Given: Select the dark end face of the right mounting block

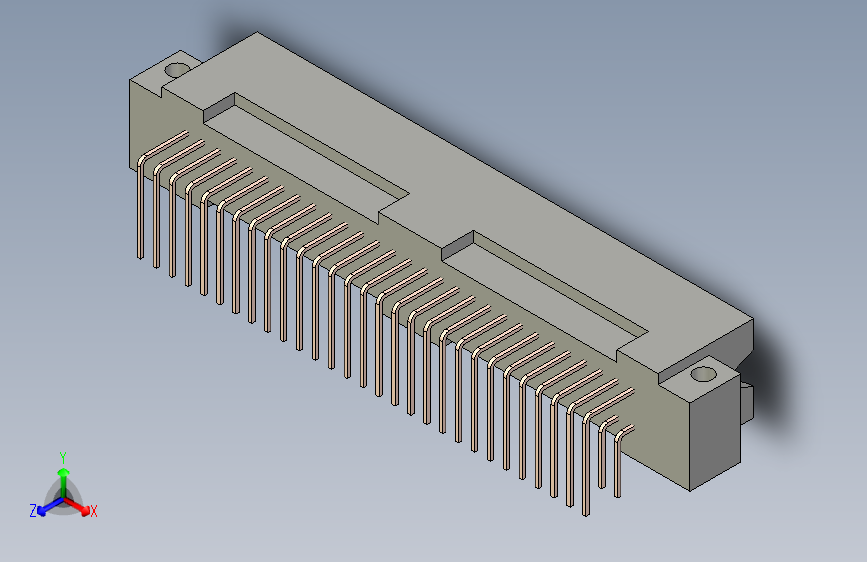Looking at the screenshot, I should [715, 432].
